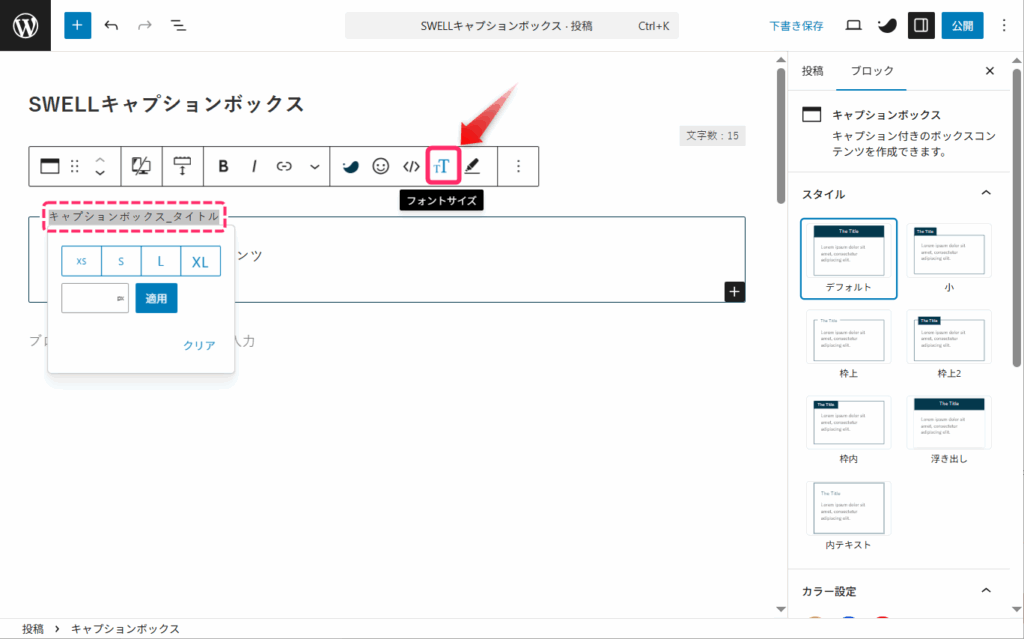Open the top-right options menu
This screenshot has width=1024, height=639.
coord(1004,25)
